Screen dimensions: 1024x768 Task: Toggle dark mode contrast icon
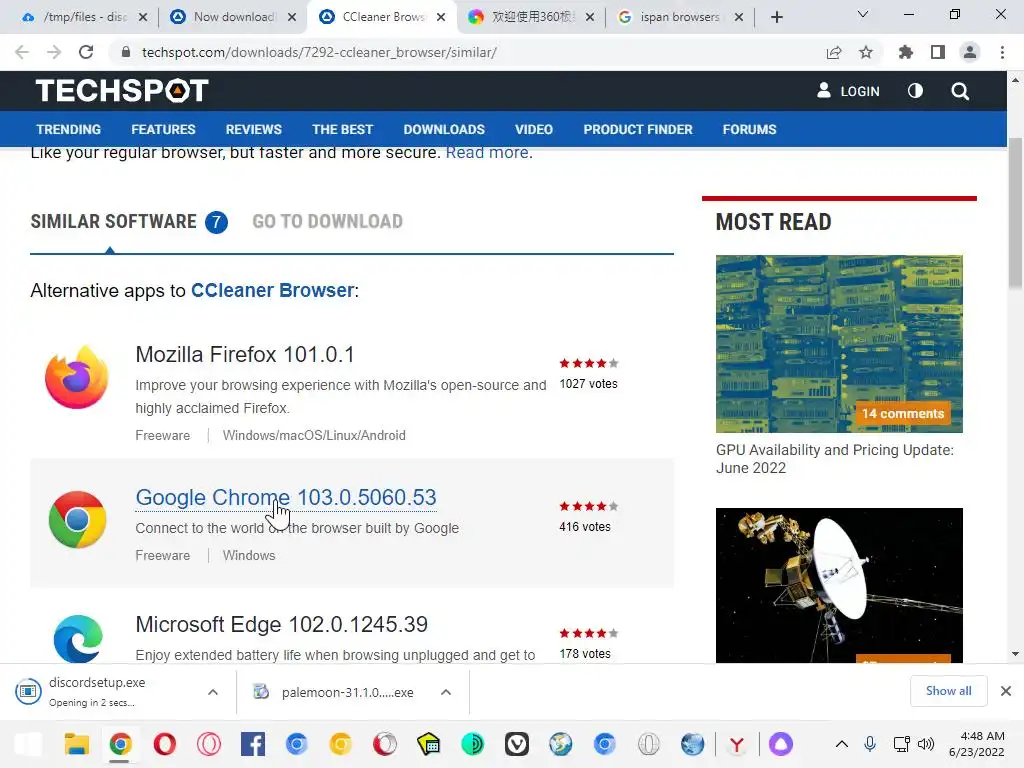point(916,91)
